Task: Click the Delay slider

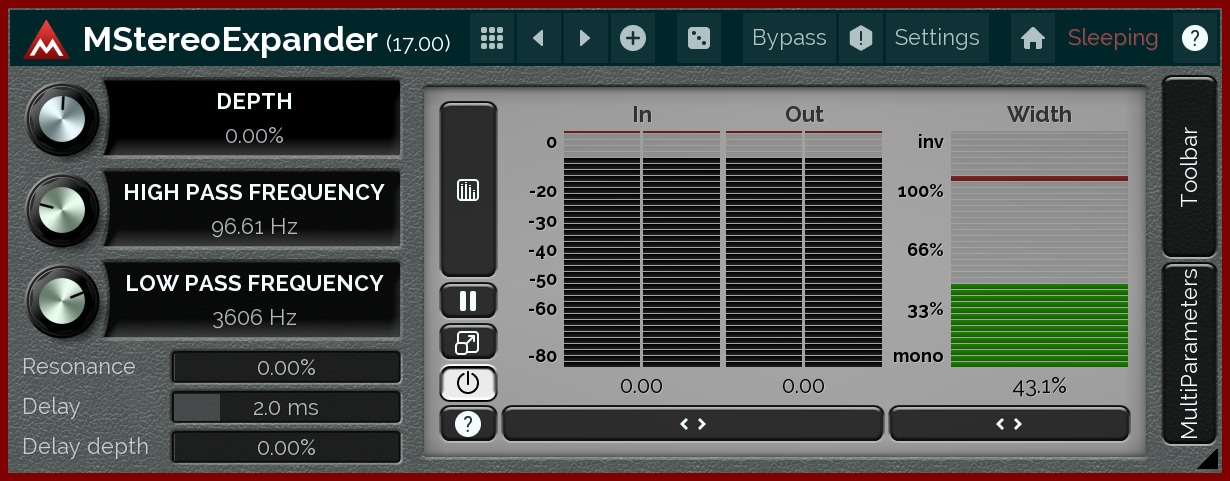Action: 286,407
